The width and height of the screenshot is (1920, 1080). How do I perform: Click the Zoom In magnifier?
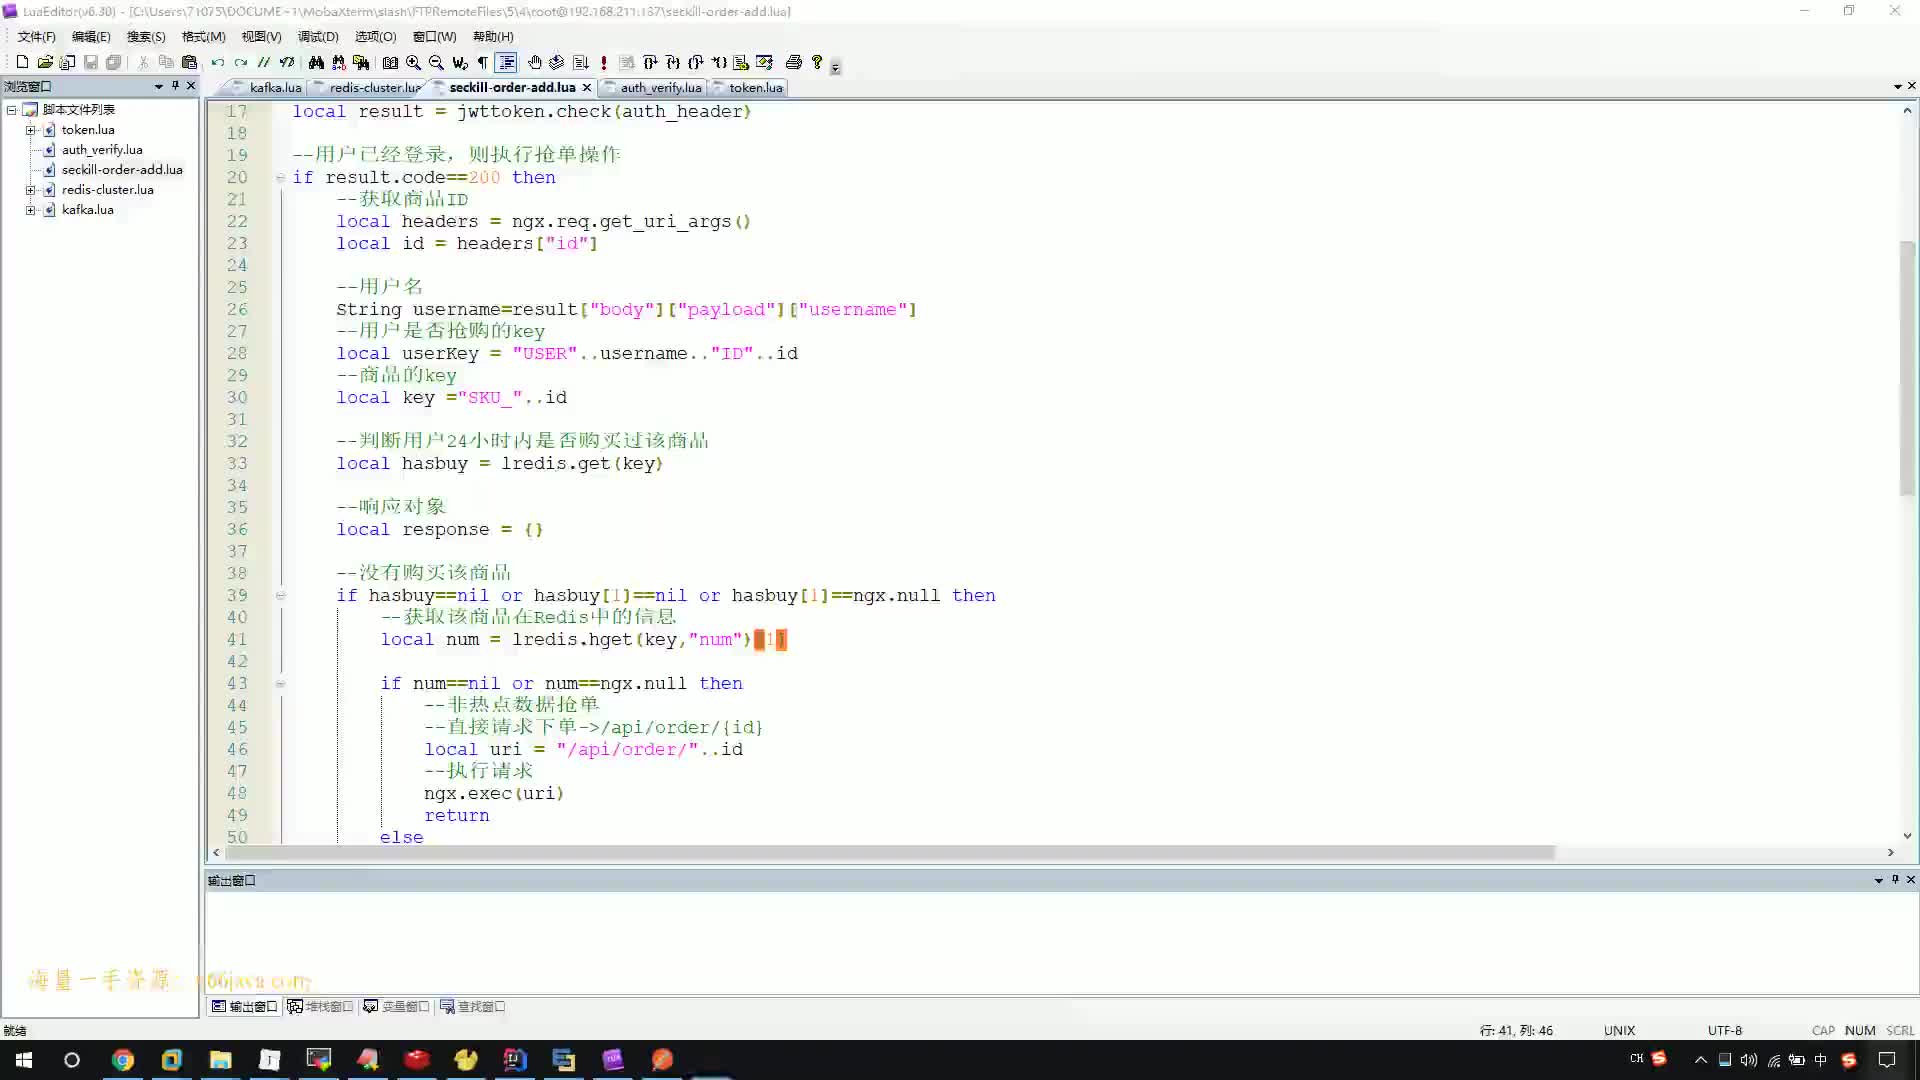[413, 62]
